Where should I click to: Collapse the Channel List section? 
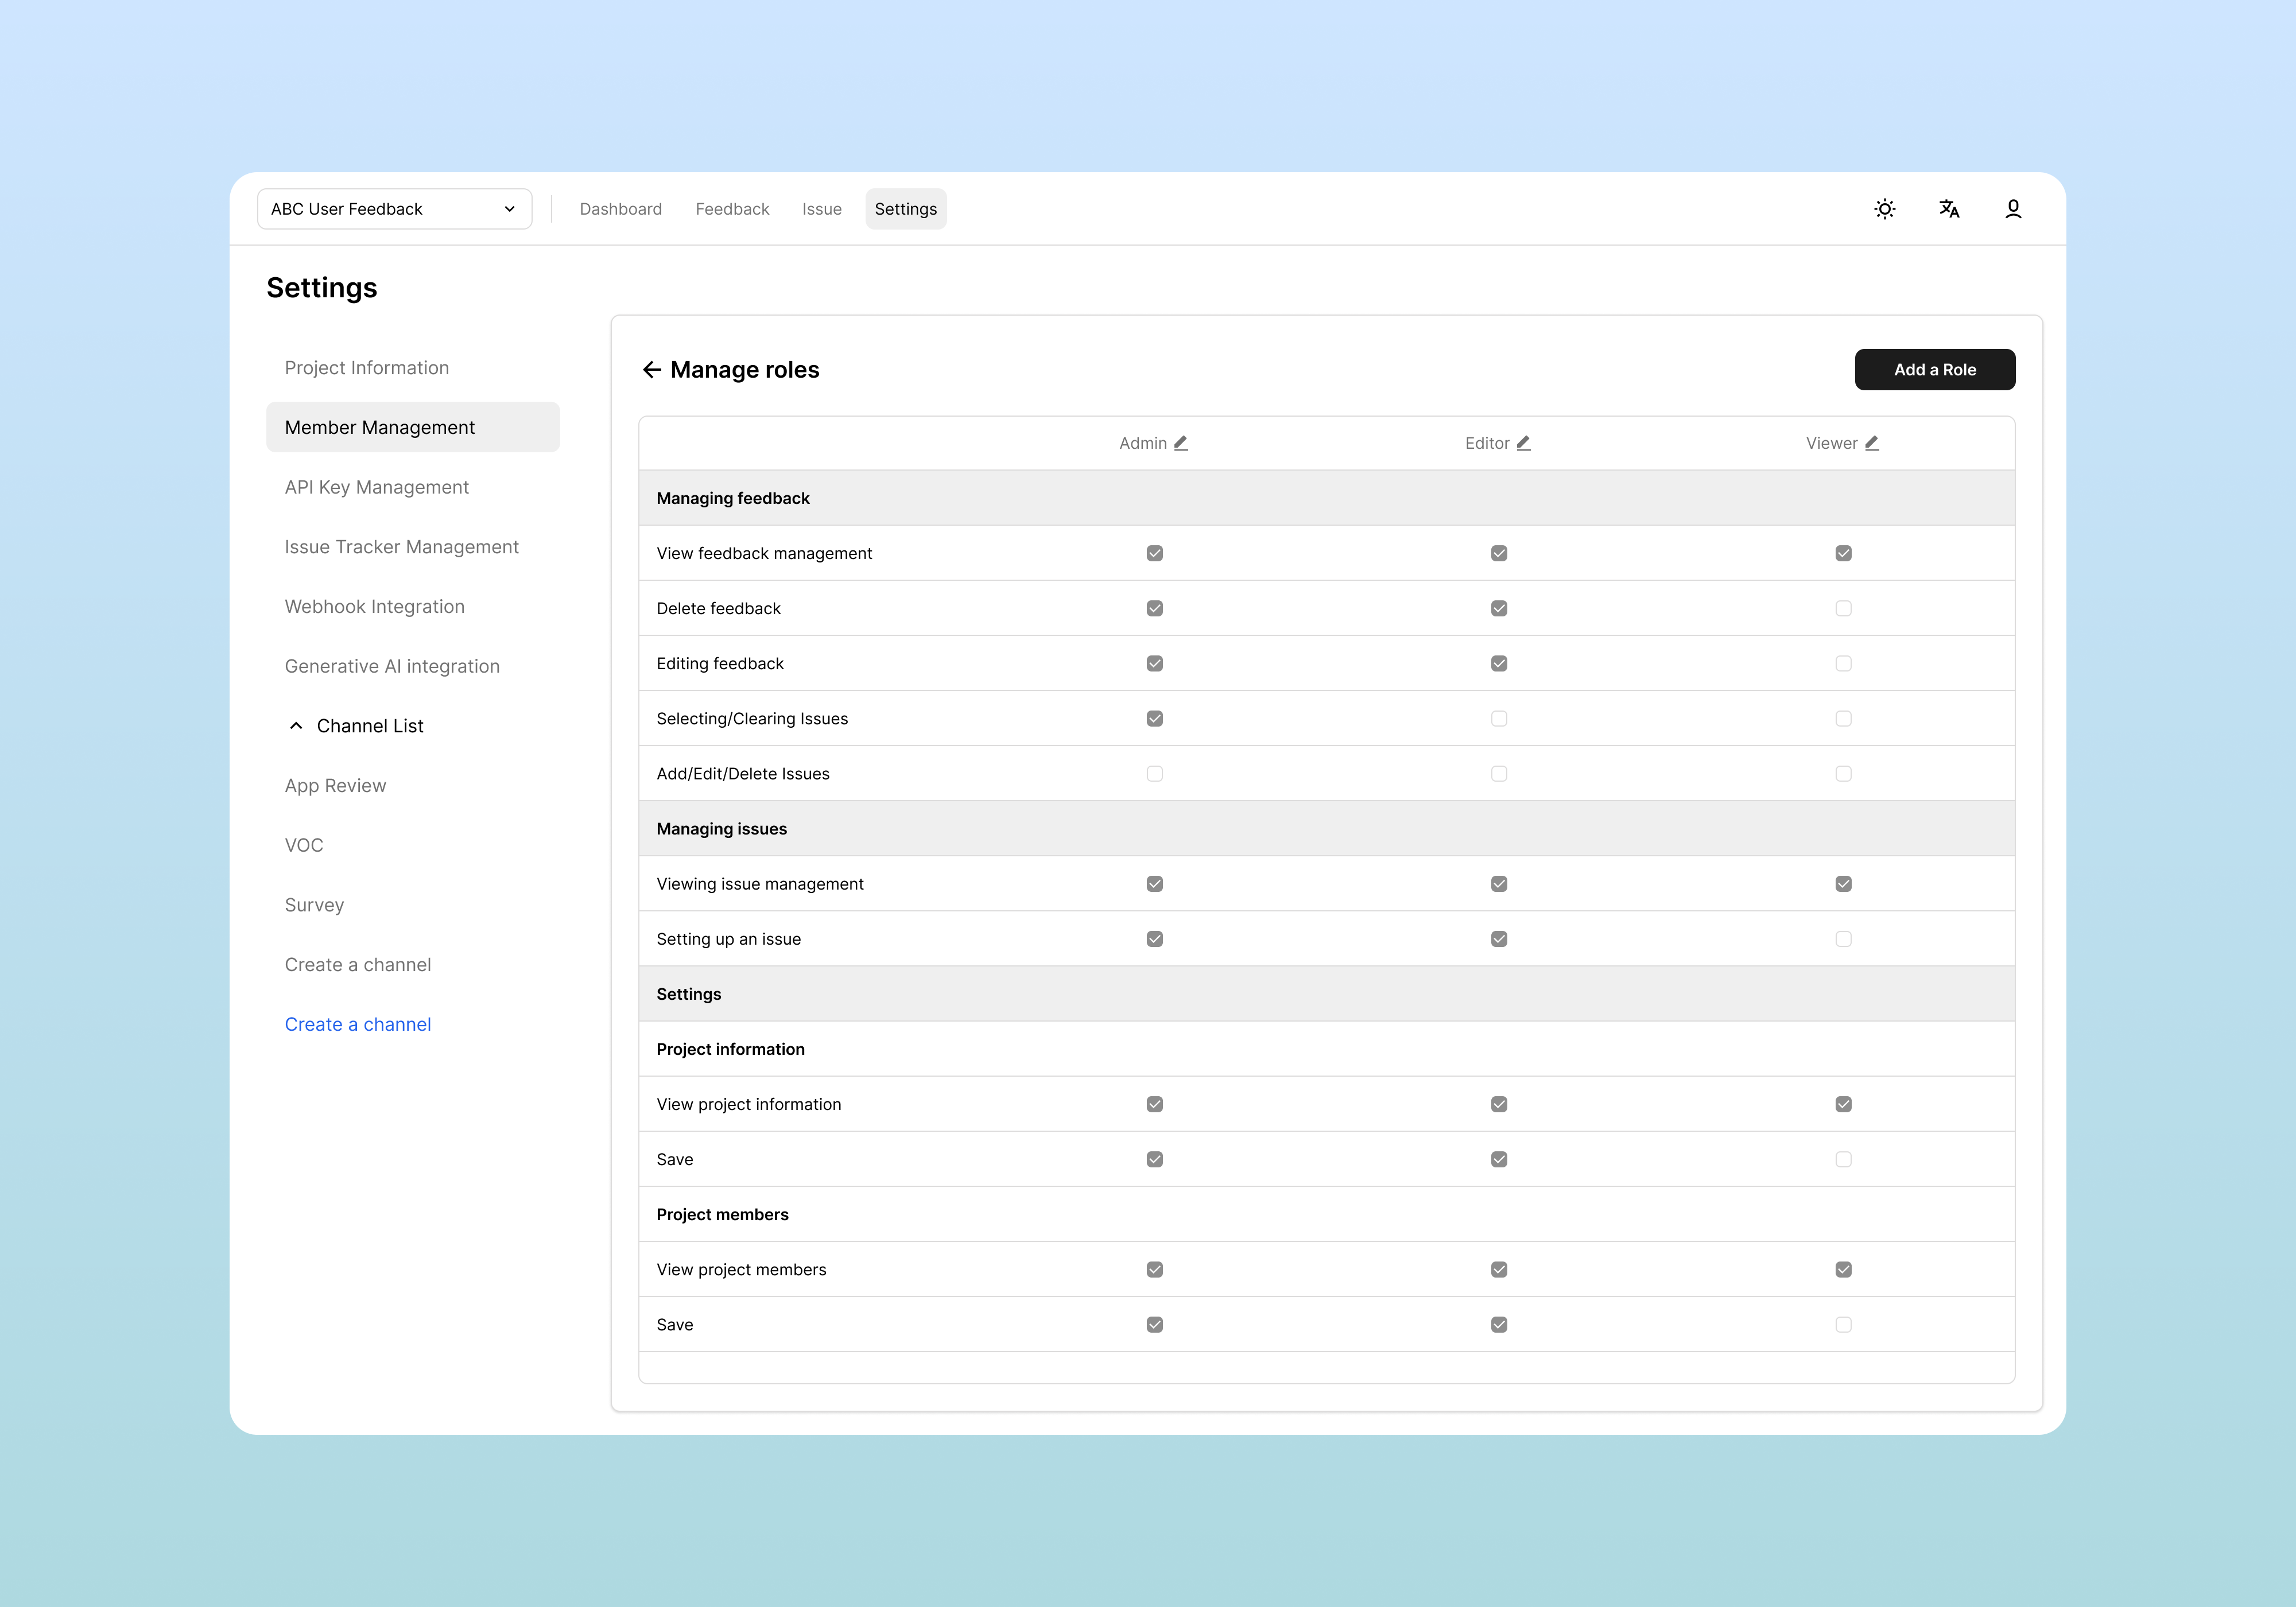pyautogui.click(x=296, y=726)
